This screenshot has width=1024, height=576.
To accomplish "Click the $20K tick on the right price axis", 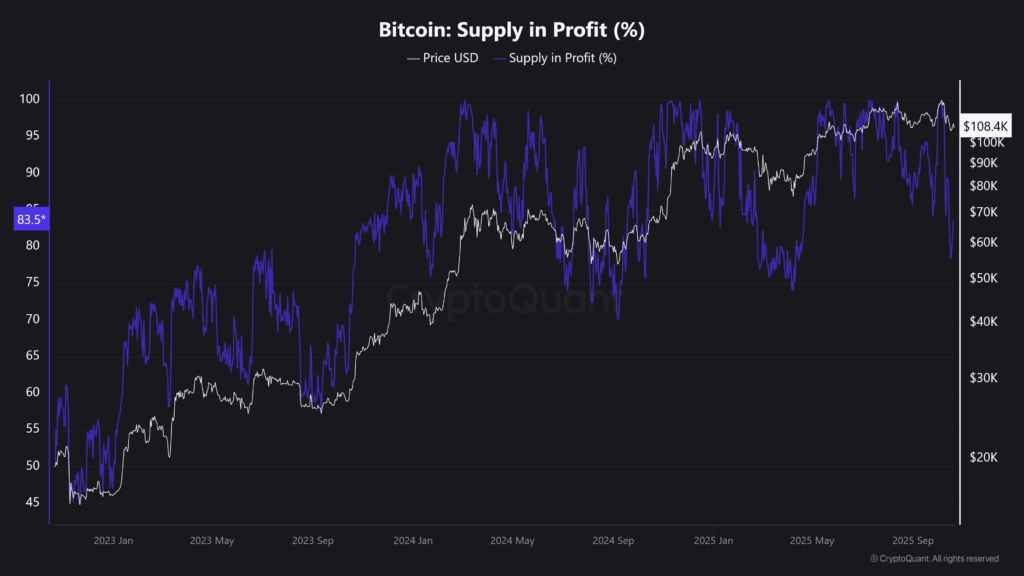I will tap(983, 457).
